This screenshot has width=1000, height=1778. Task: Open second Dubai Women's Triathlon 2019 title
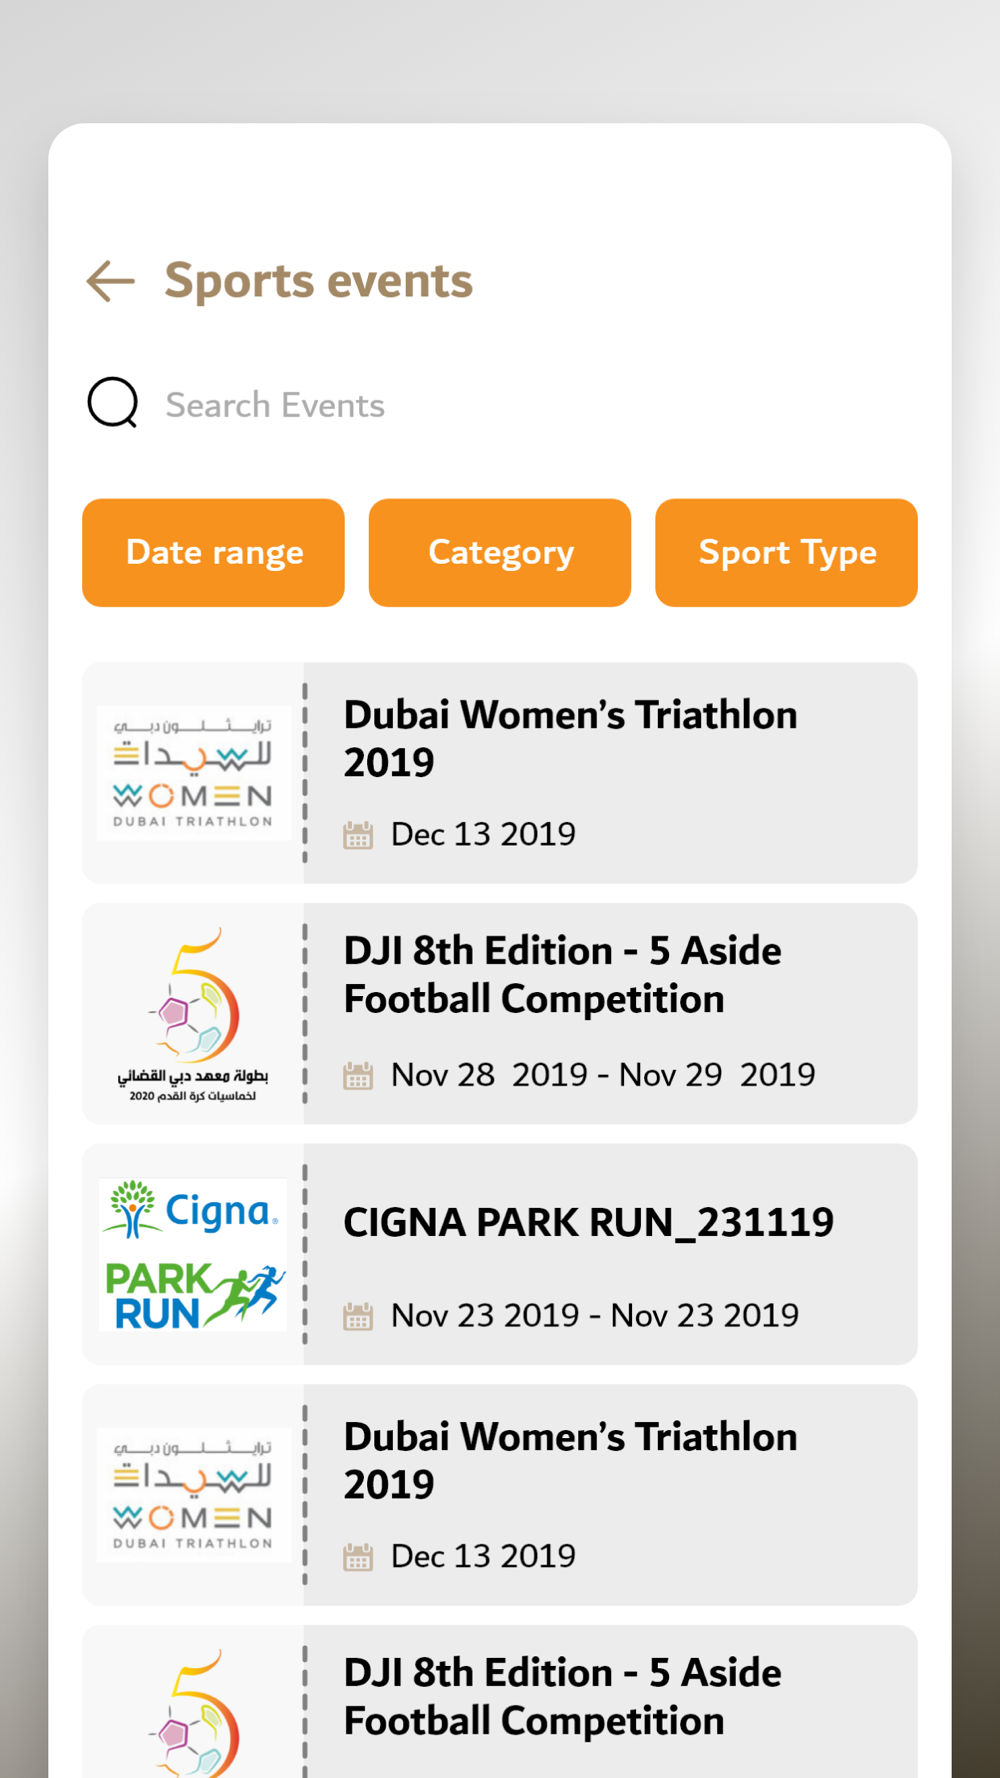tap(571, 1461)
